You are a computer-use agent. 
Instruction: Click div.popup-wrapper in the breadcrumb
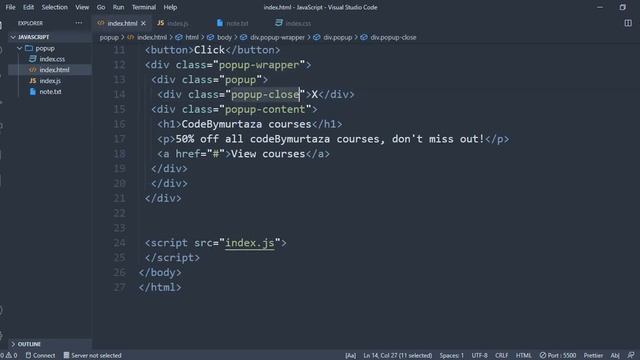[277, 38]
